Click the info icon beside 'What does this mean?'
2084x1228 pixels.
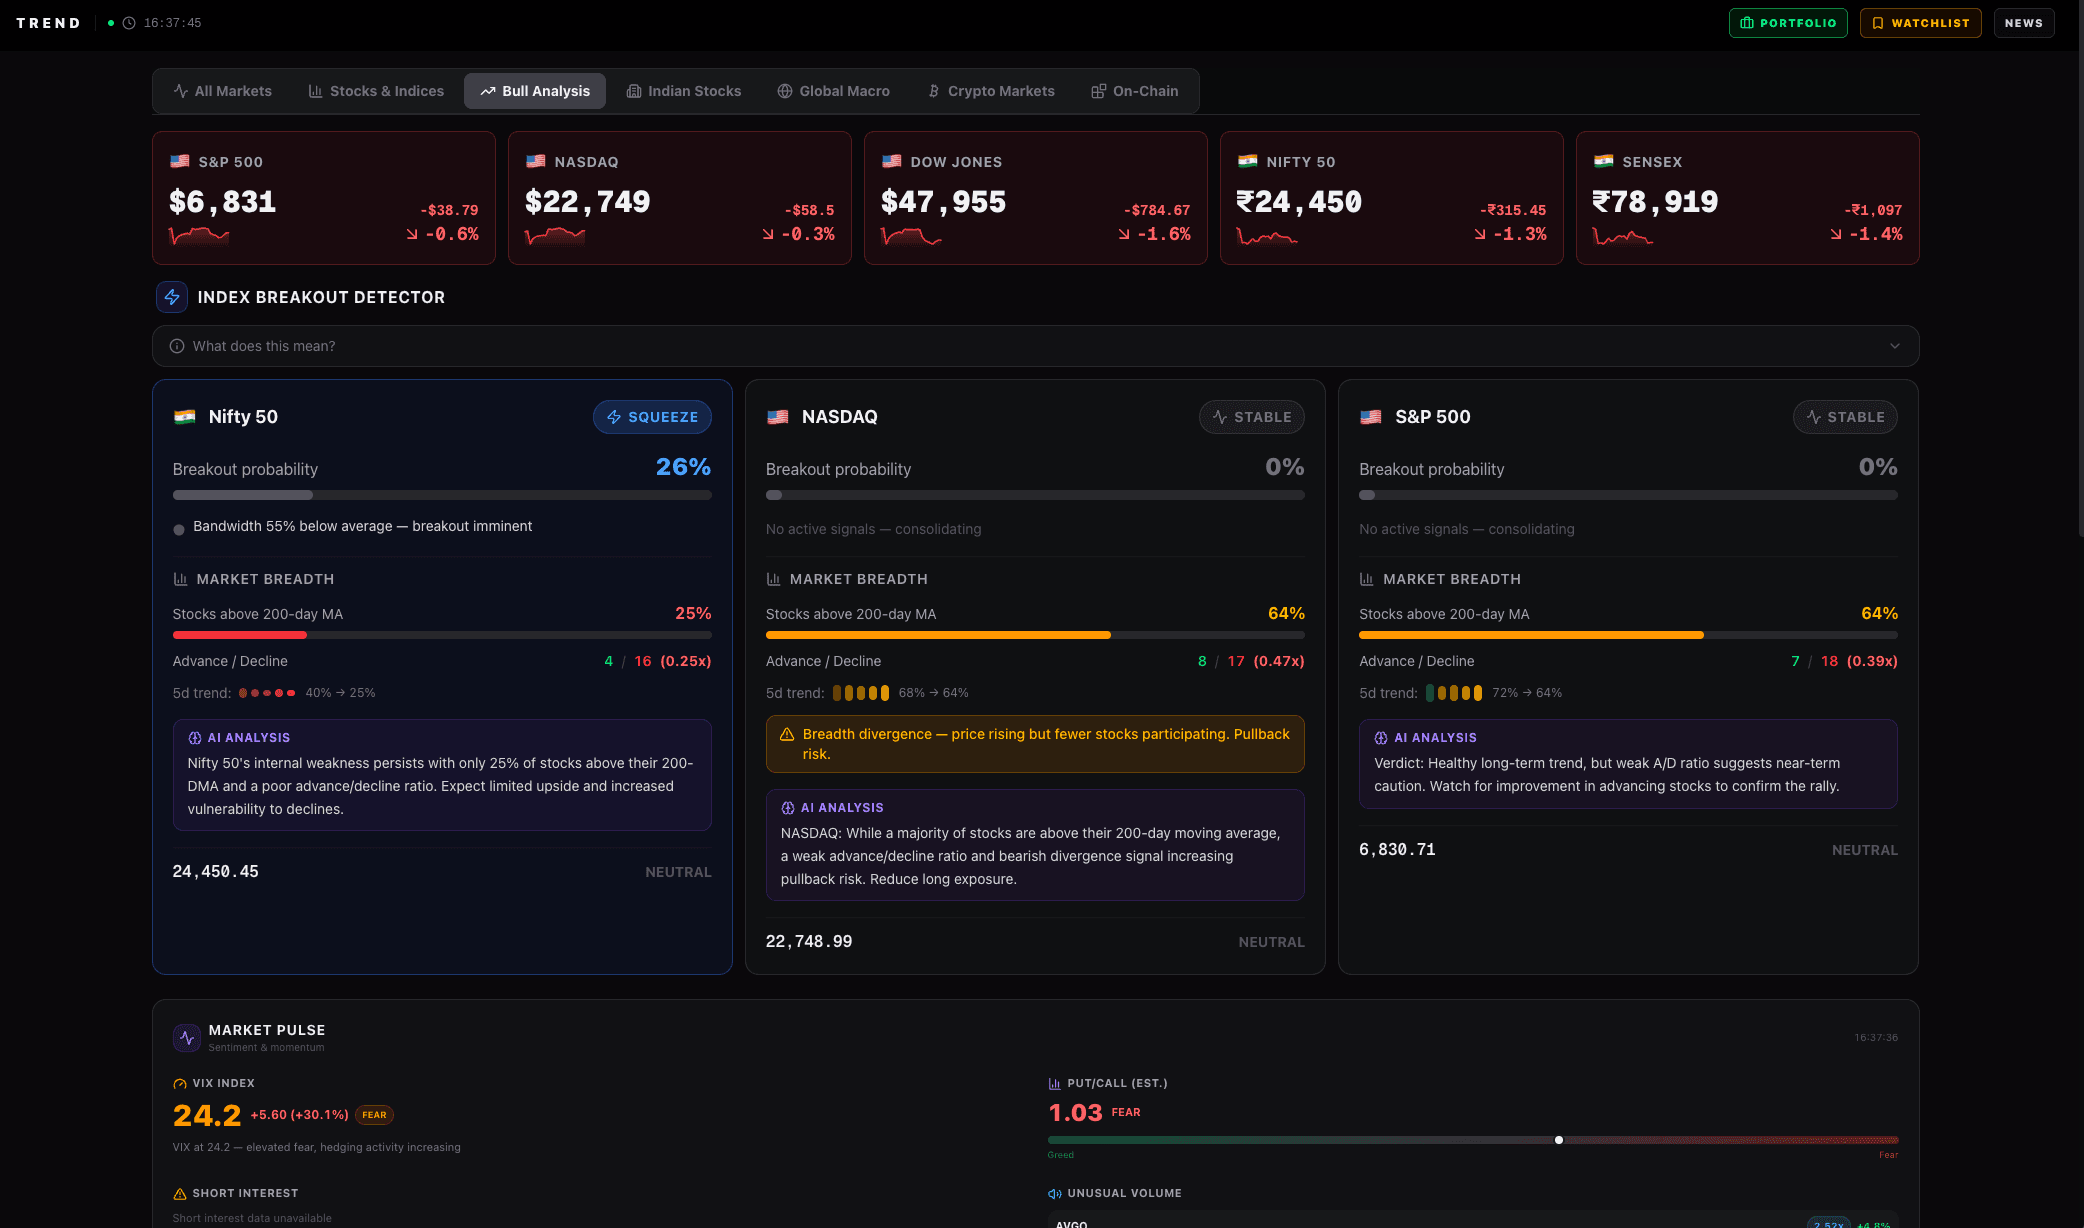click(177, 345)
